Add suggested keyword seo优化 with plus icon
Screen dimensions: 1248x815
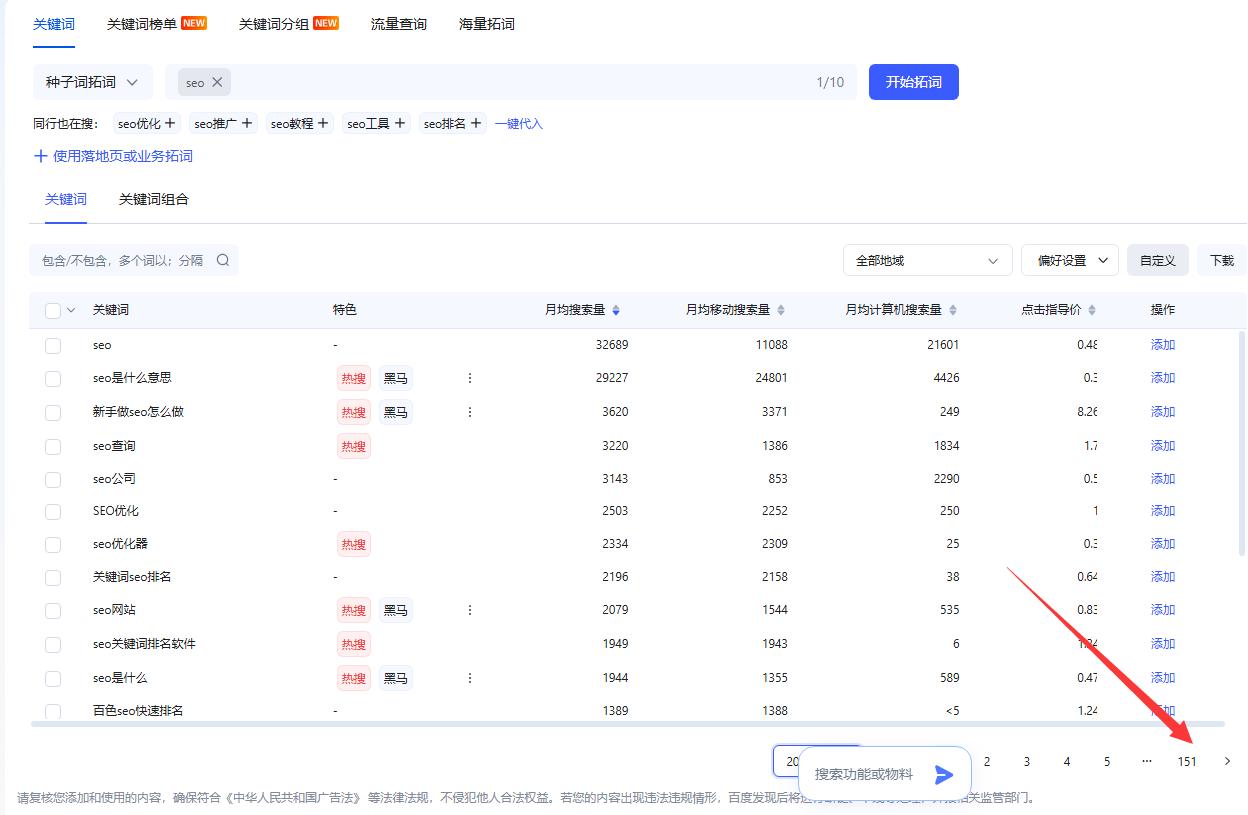tap(170, 123)
